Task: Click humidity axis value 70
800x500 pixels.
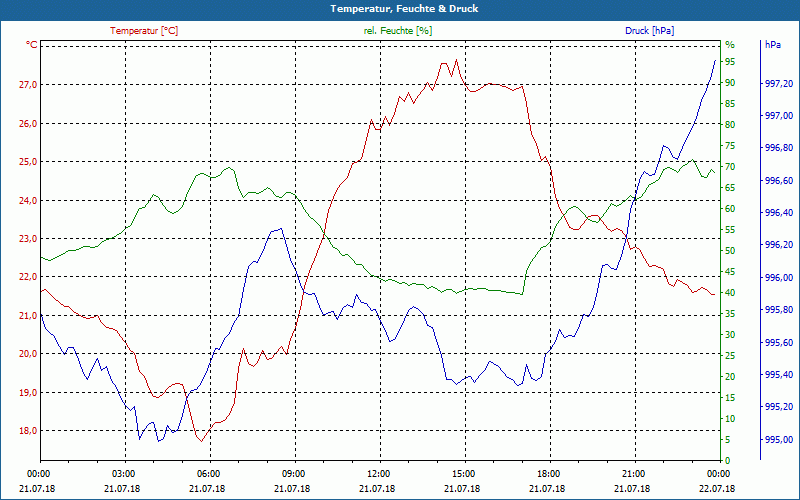Action: point(730,166)
